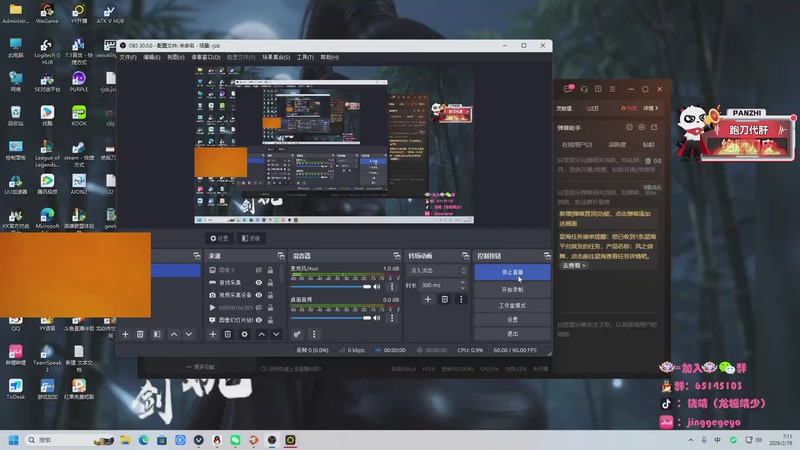The height and width of the screenshot is (450, 800).
Task: Open the audio mixer three-dot menu
Action: [314, 334]
